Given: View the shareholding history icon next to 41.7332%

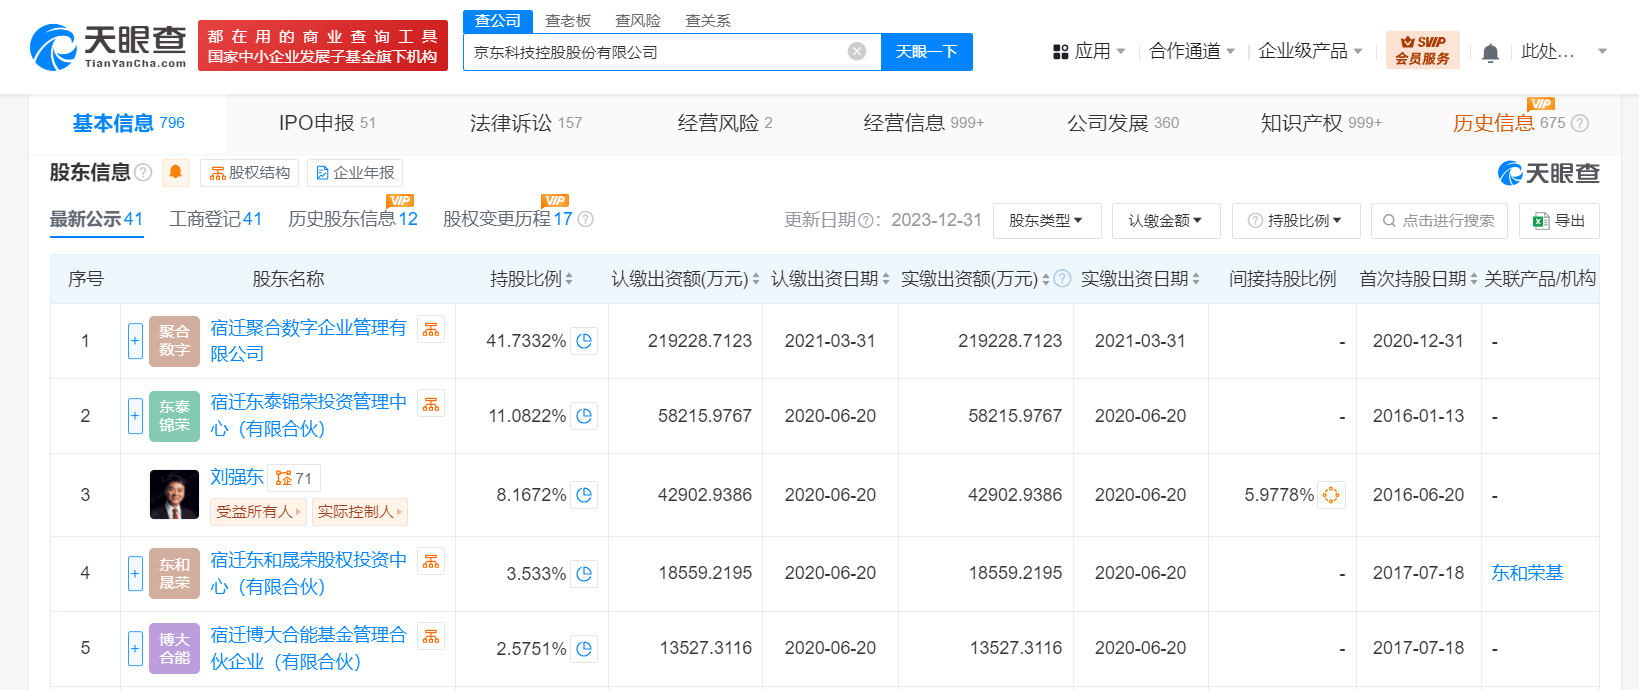Looking at the screenshot, I should tap(585, 341).
